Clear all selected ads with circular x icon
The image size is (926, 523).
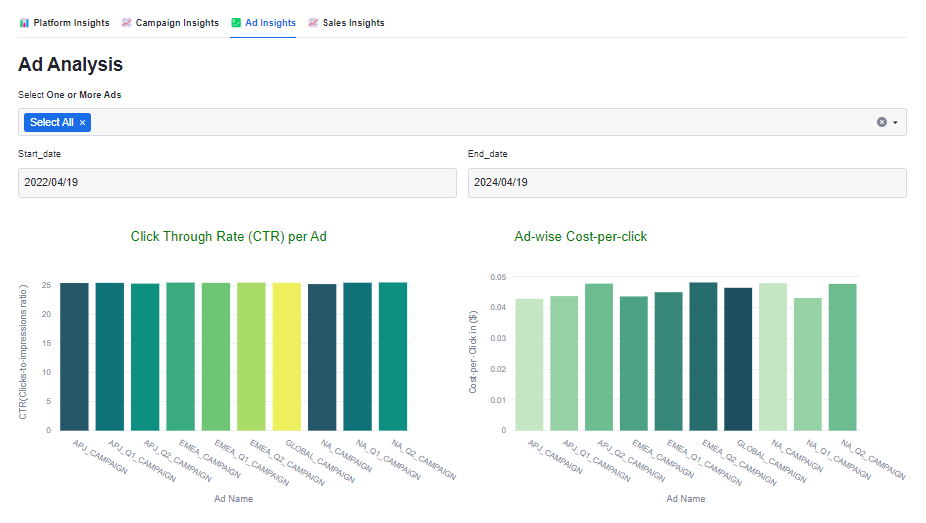click(x=882, y=122)
